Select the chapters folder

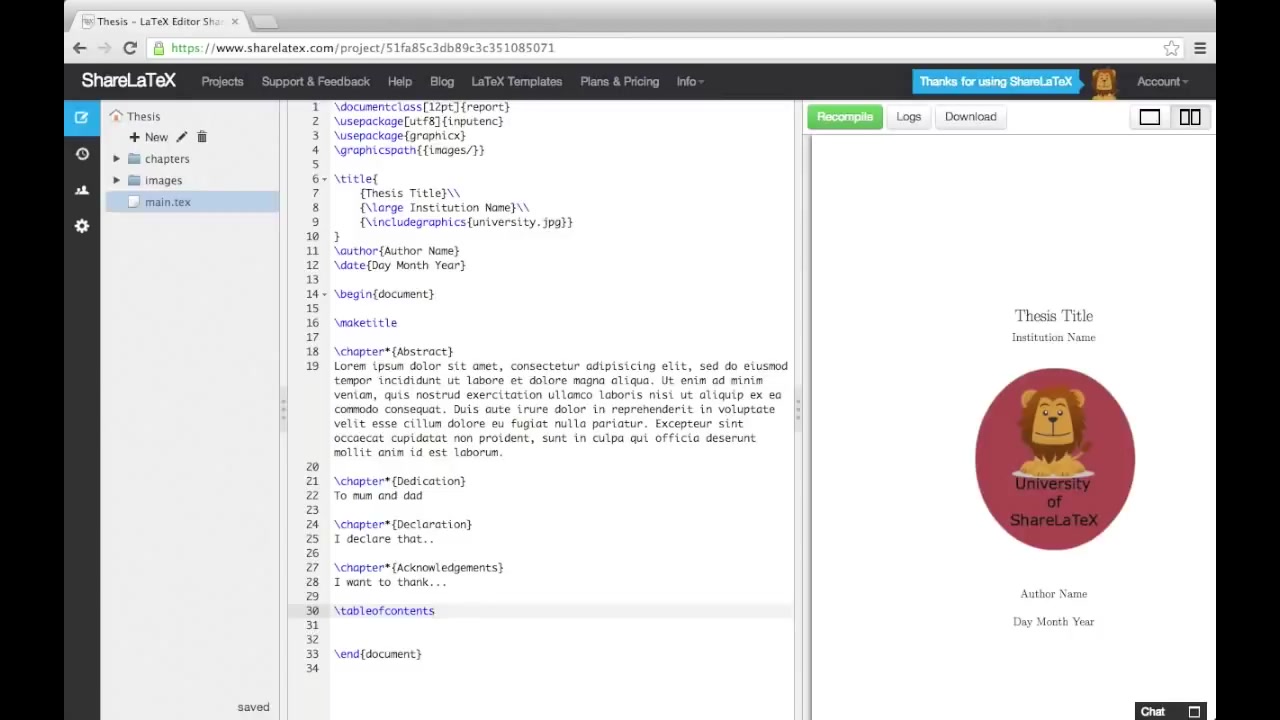coord(167,159)
